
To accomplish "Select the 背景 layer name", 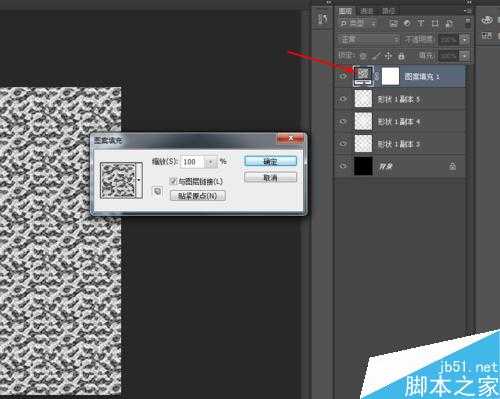I will pos(386,166).
